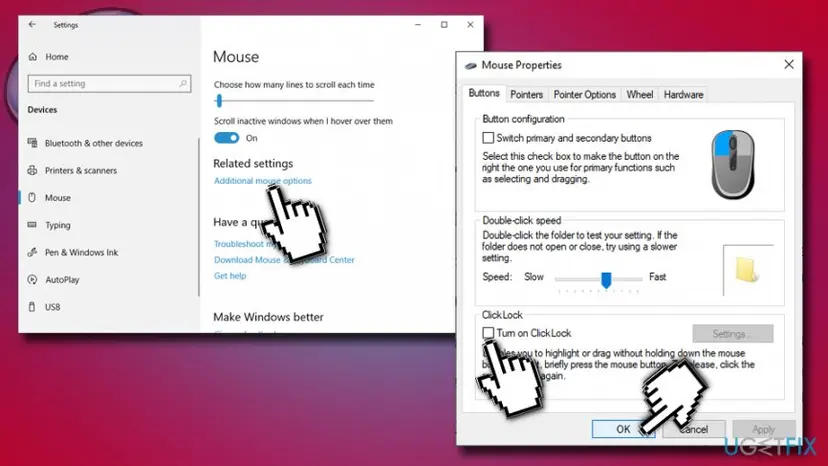Click the test folder icon for double-click speed

click(x=746, y=269)
